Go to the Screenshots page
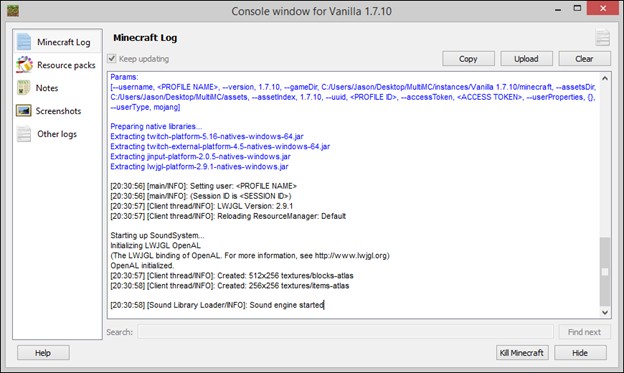 [x=58, y=111]
